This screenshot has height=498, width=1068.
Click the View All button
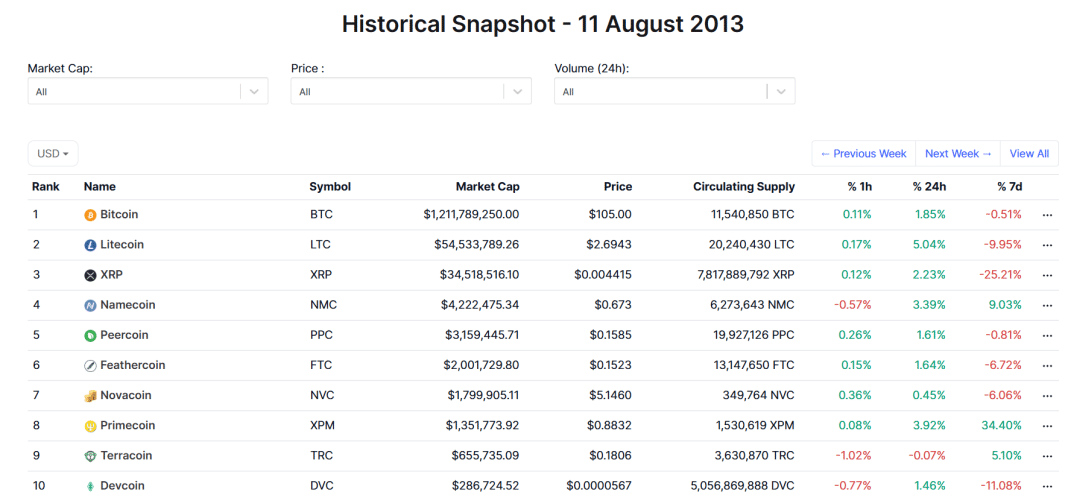[x=1029, y=154]
